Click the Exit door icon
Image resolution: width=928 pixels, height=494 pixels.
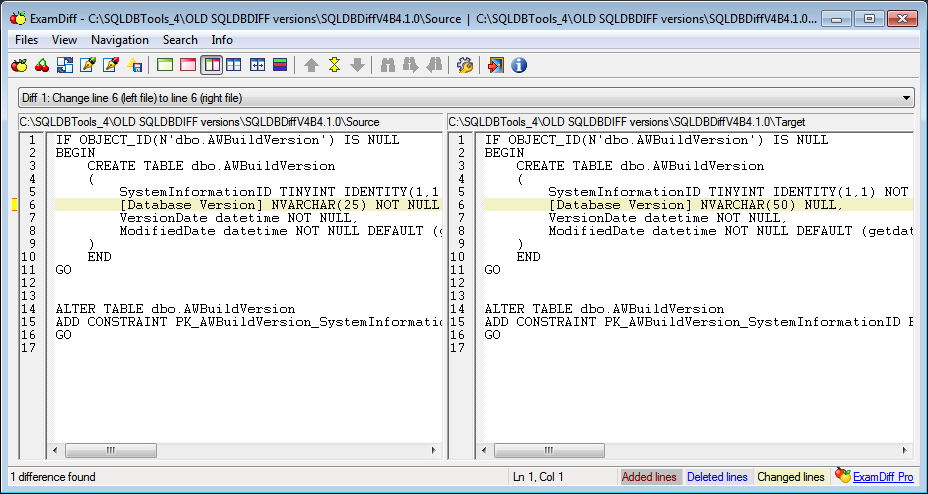pyautogui.click(x=495, y=65)
